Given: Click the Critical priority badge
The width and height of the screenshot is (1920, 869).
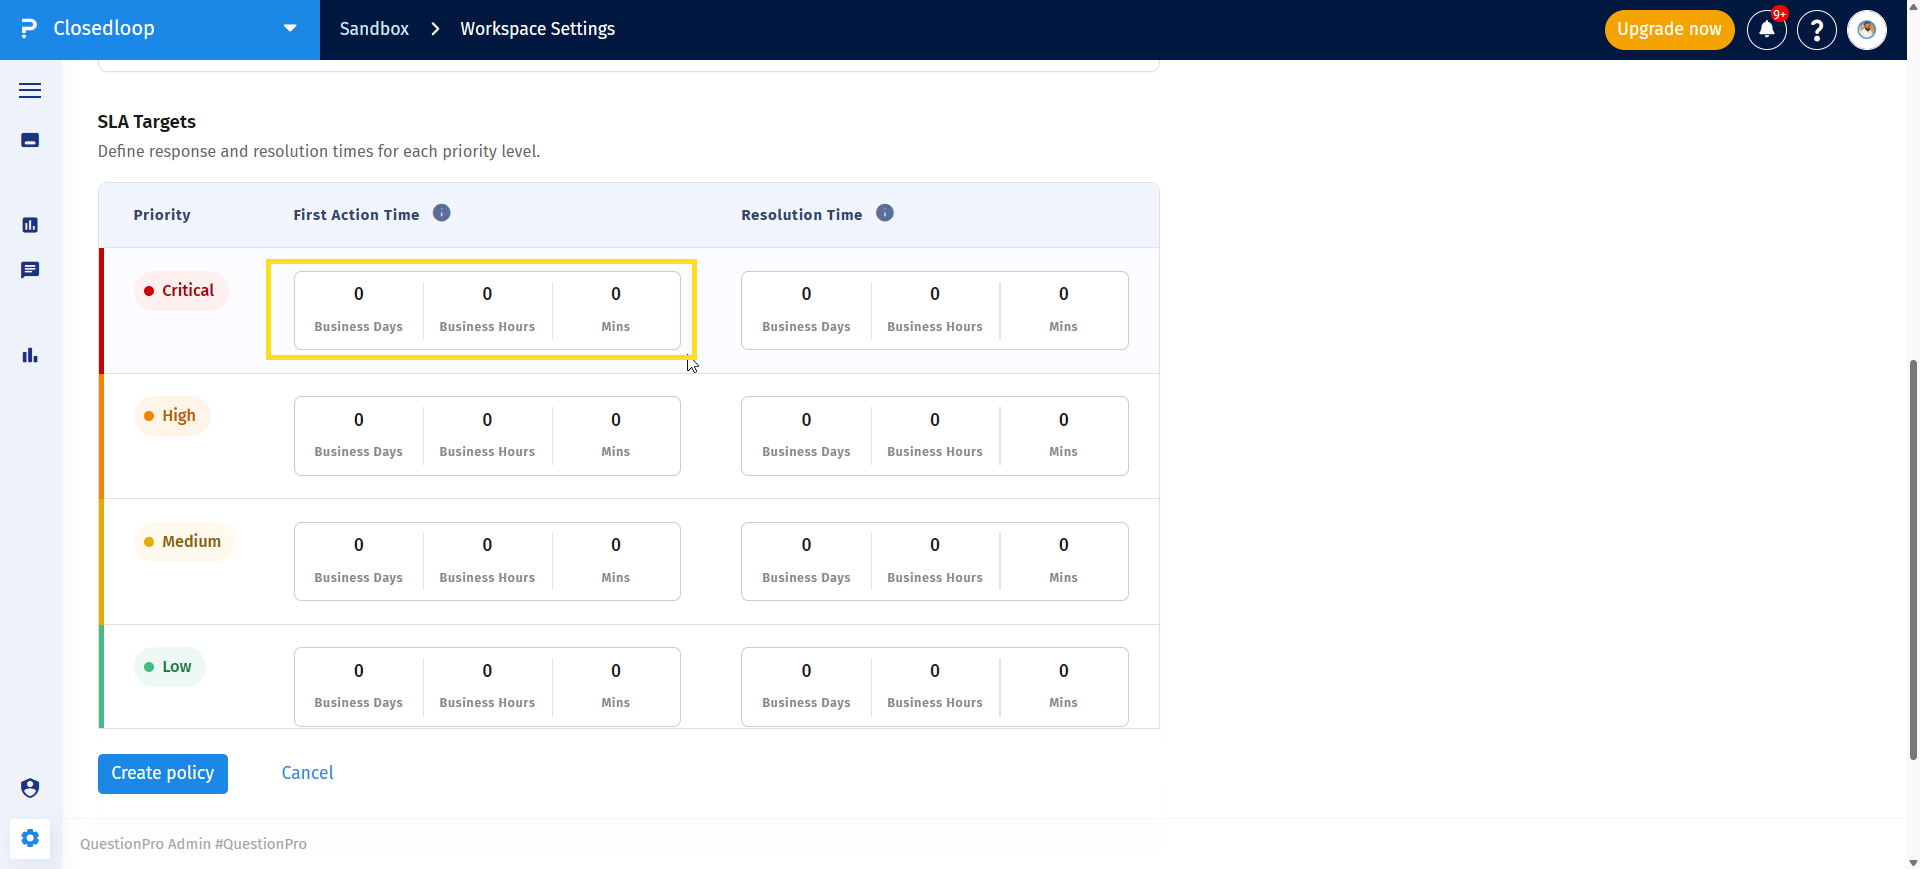Looking at the screenshot, I should click(181, 291).
